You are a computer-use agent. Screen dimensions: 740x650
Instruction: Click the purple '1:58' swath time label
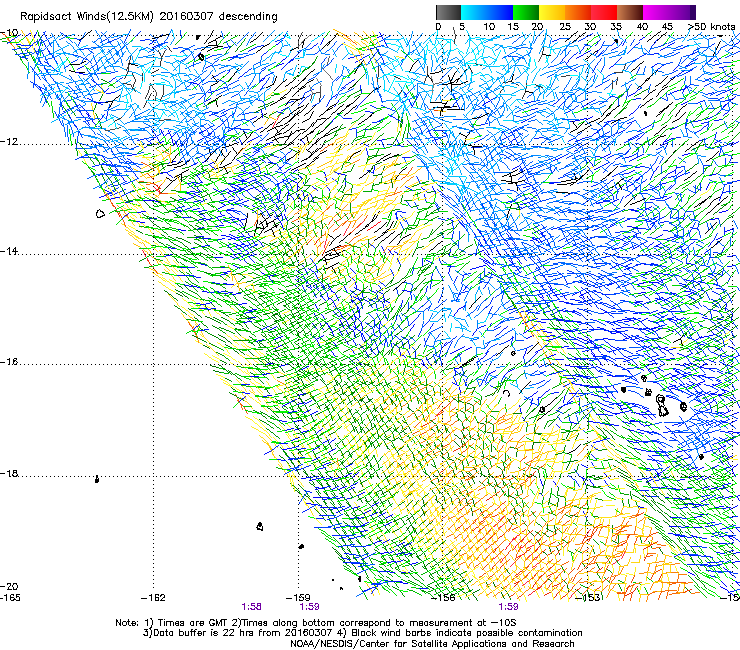coord(251,607)
